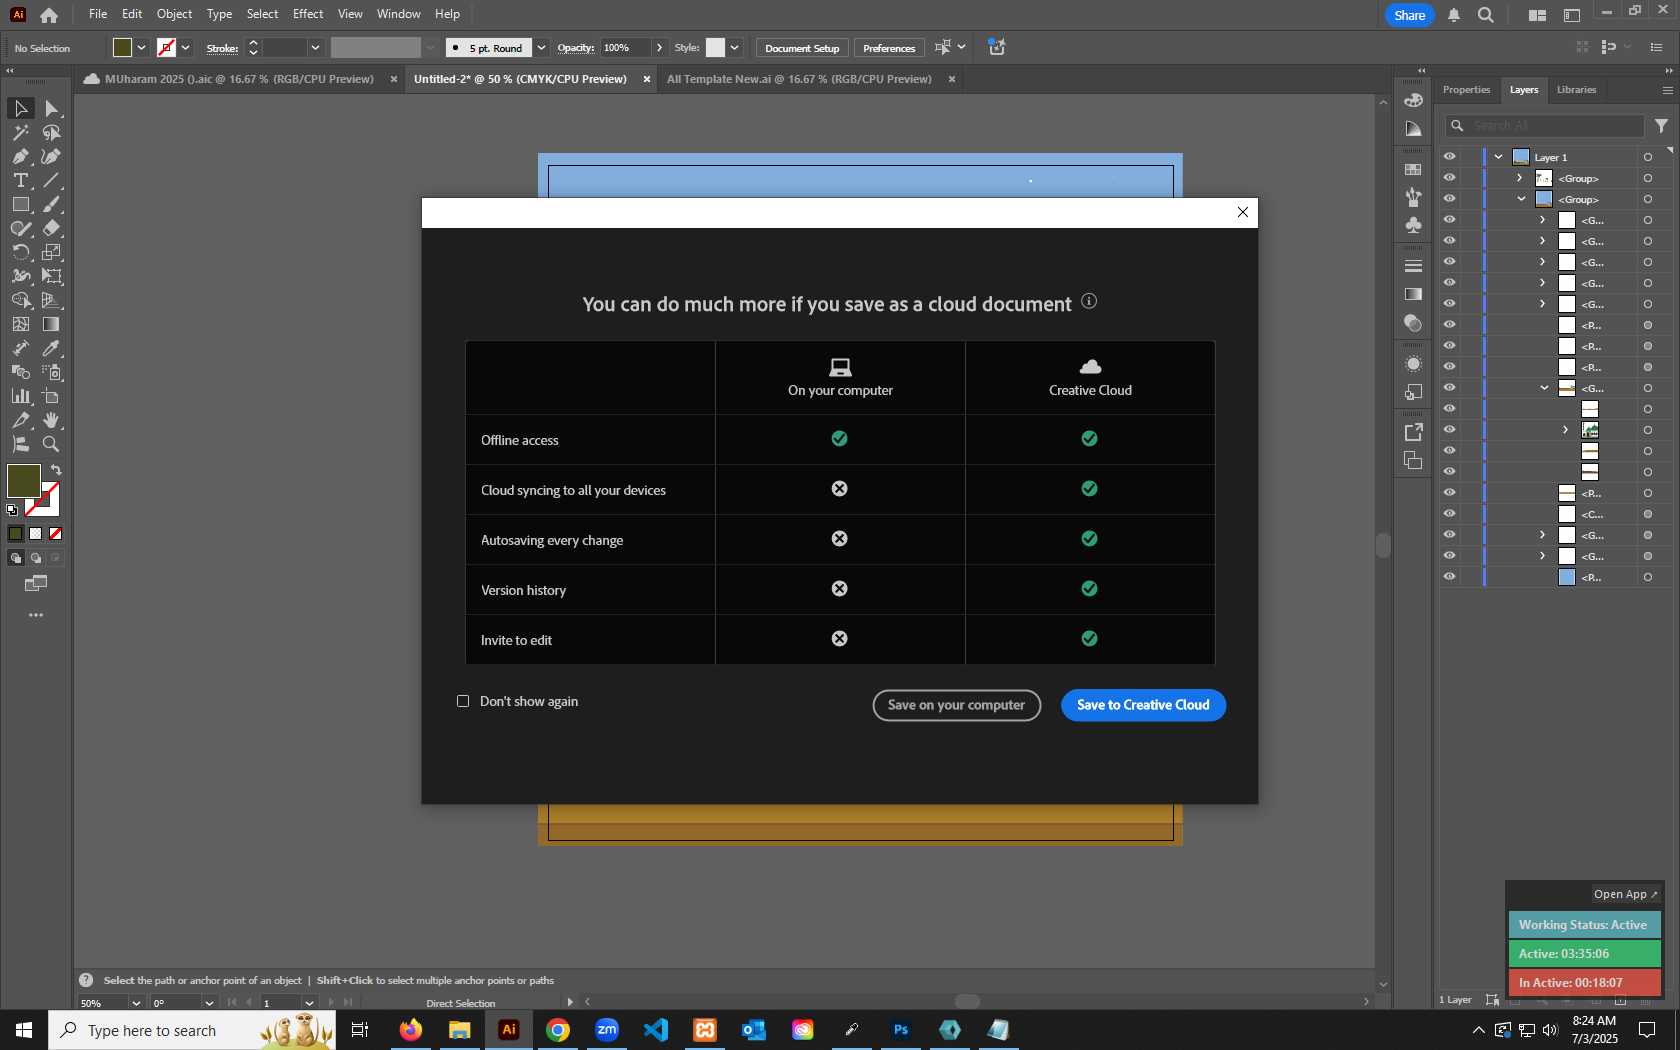Viewport: 1680px width, 1050px height.
Task: Switch to Properties panel tab
Action: [1466, 90]
